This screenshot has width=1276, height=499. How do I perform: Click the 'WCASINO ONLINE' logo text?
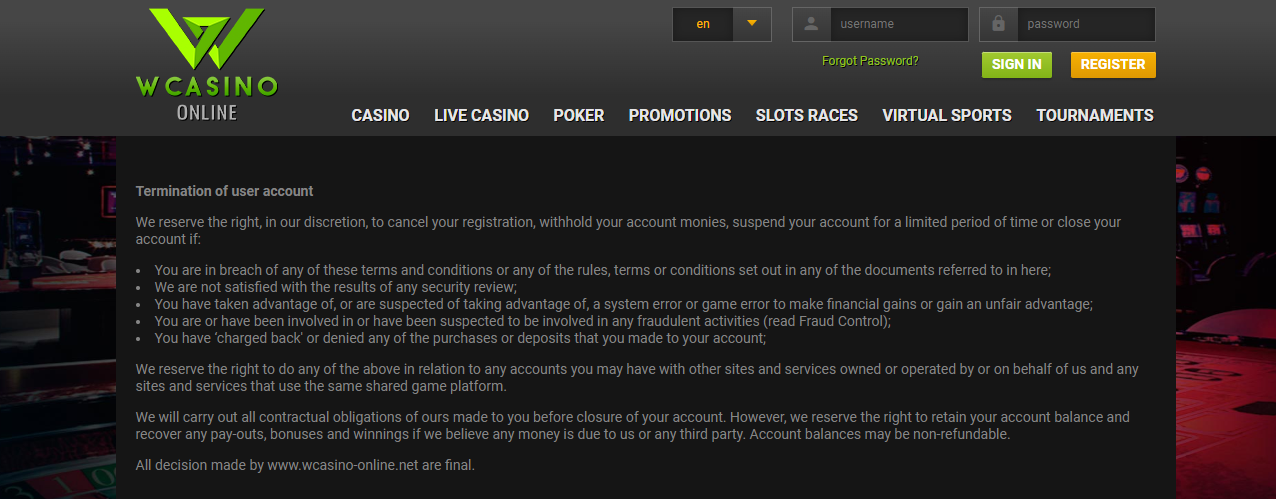point(207,98)
